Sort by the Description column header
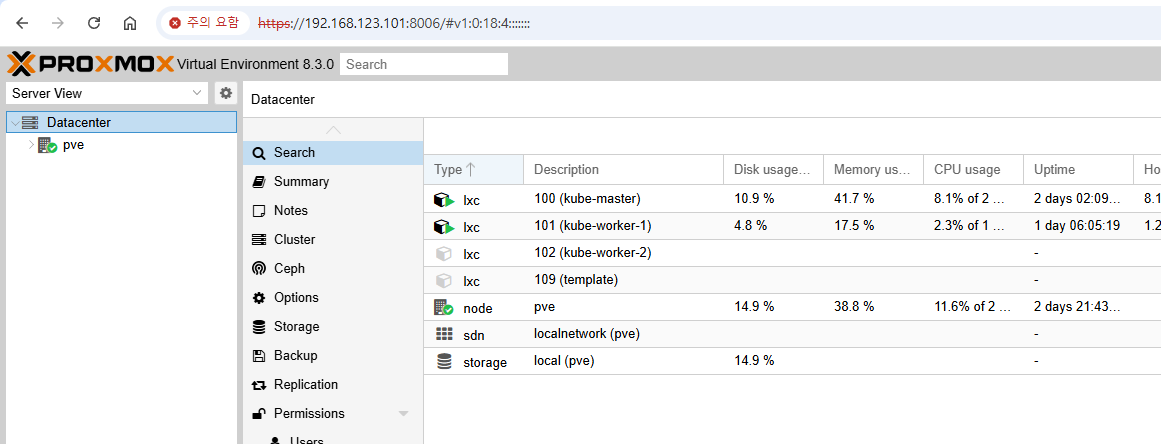This screenshot has height=444, width=1161. (x=623, y=169)
